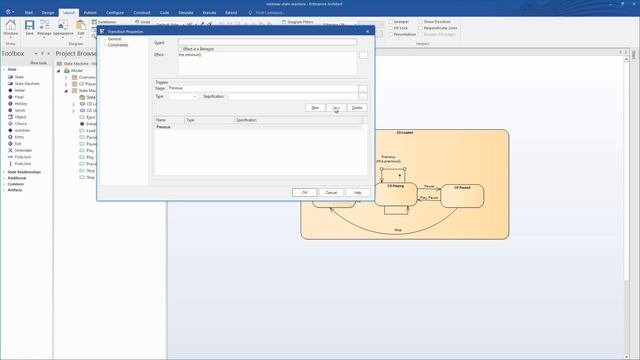Click the diagram vertical scrollbar down arrow
This screenshot has height=360, width=640.
[x=627, y=357]
